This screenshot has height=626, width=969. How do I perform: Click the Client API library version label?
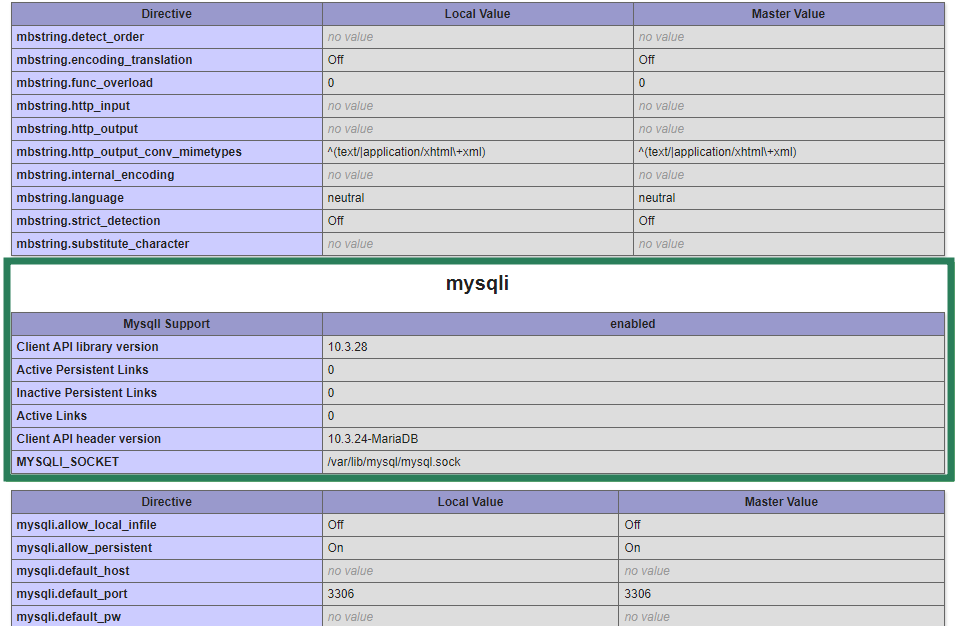point(87,347)
